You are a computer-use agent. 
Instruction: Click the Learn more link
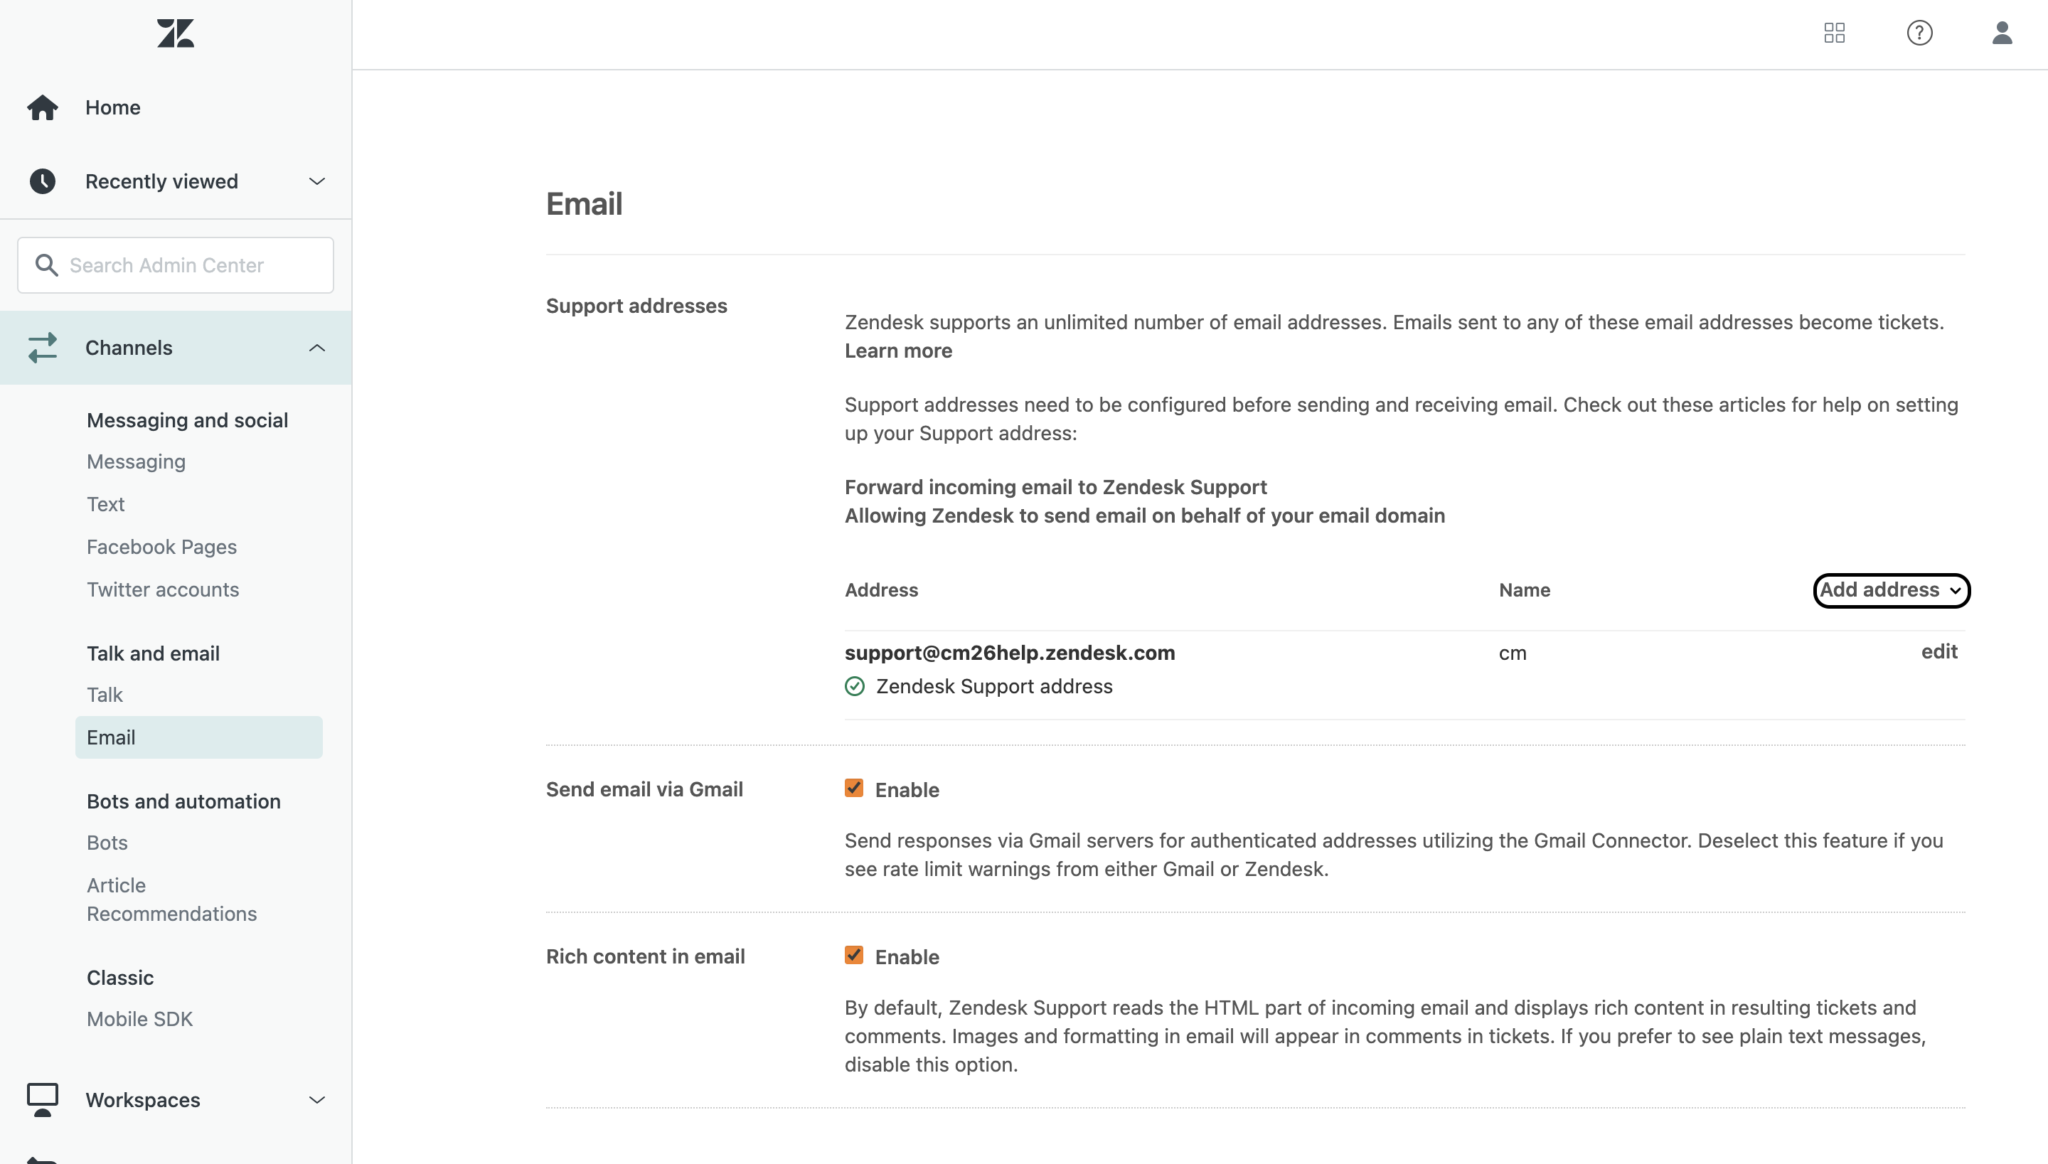point(897,350)
